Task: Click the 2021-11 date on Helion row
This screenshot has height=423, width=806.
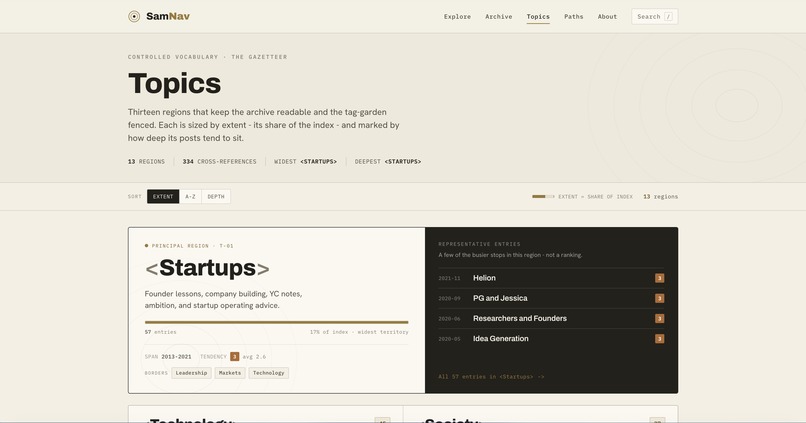Action: 449,278
